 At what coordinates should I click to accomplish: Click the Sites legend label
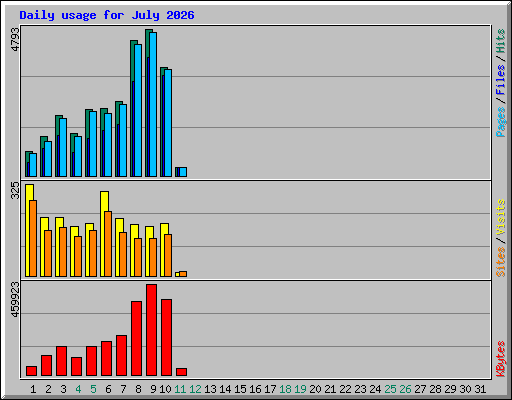[x=501, y=262]
